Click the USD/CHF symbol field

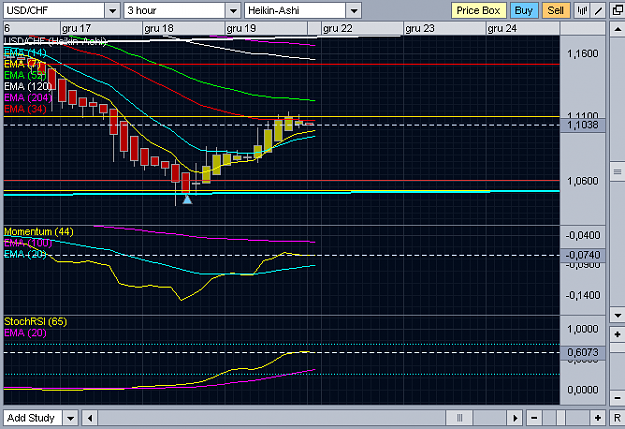tap(54, 10)
